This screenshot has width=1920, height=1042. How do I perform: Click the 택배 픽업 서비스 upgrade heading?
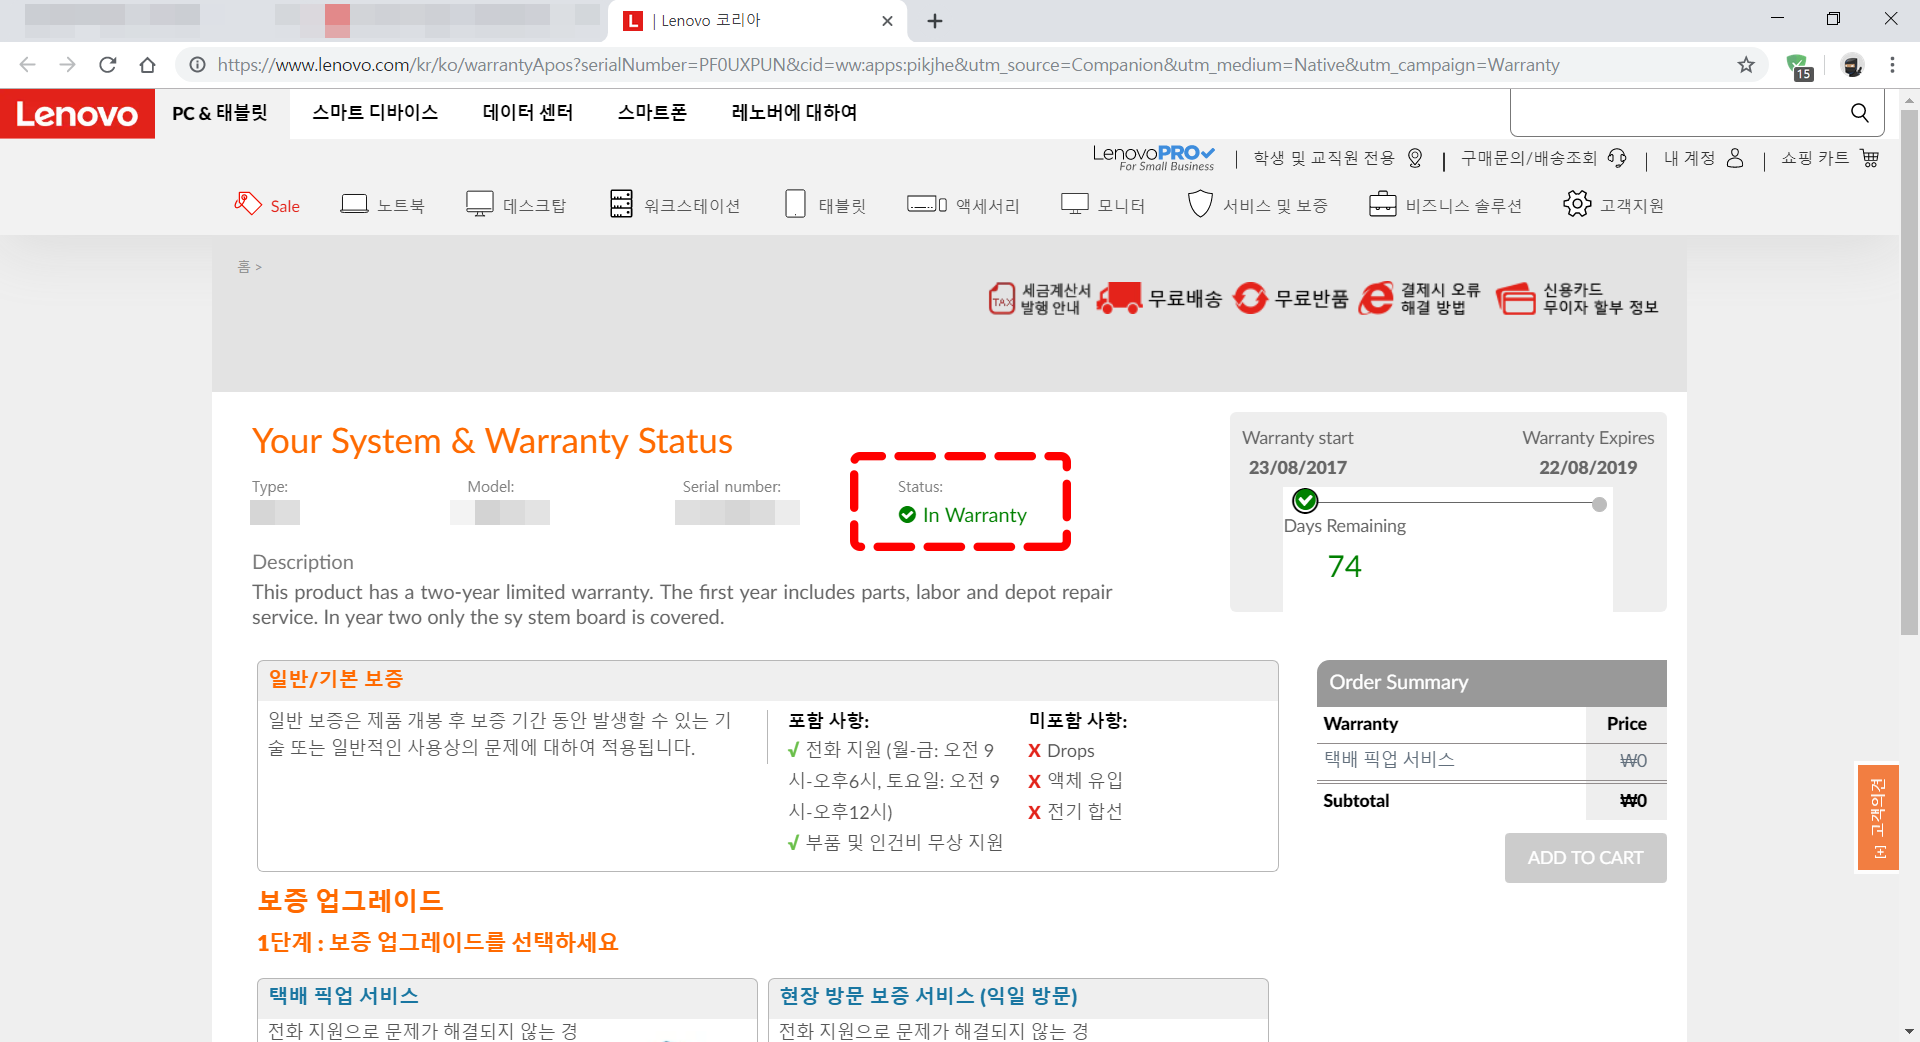coord(343,996)
